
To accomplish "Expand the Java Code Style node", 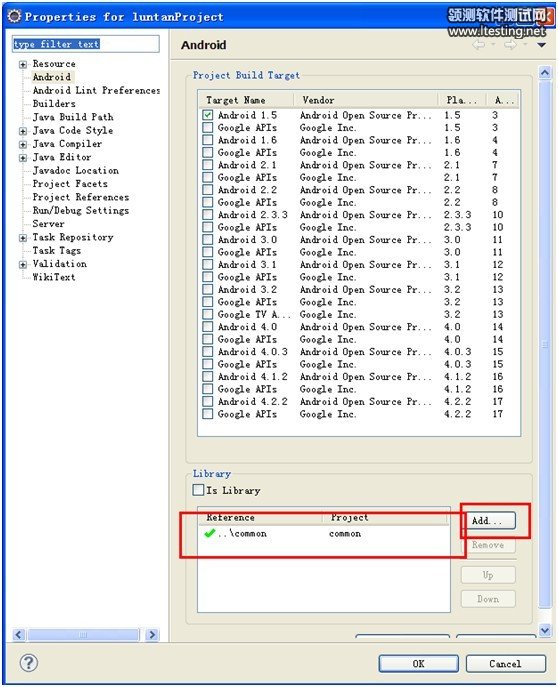I will pos(23,131).
